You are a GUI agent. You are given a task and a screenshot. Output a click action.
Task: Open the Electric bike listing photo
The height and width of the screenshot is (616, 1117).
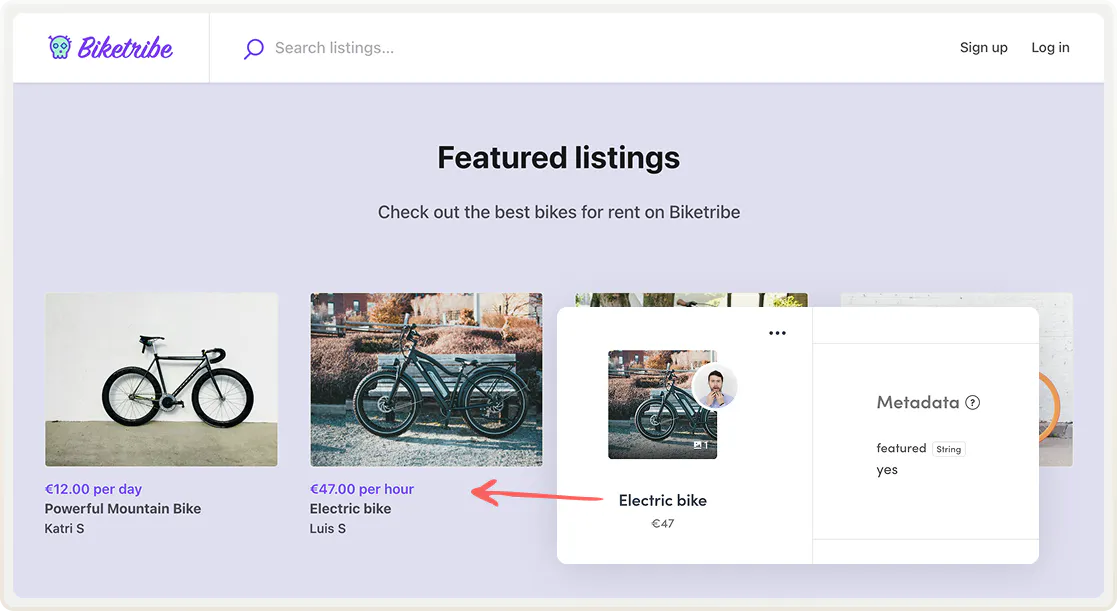coord(426,379)
